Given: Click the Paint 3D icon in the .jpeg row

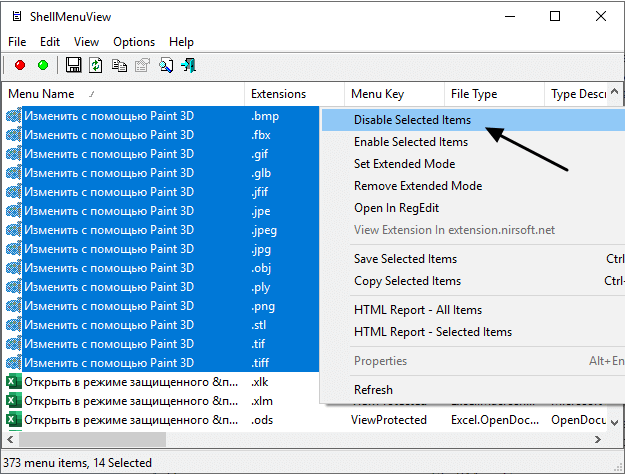Looking at the screenshot, I should 14,230.
